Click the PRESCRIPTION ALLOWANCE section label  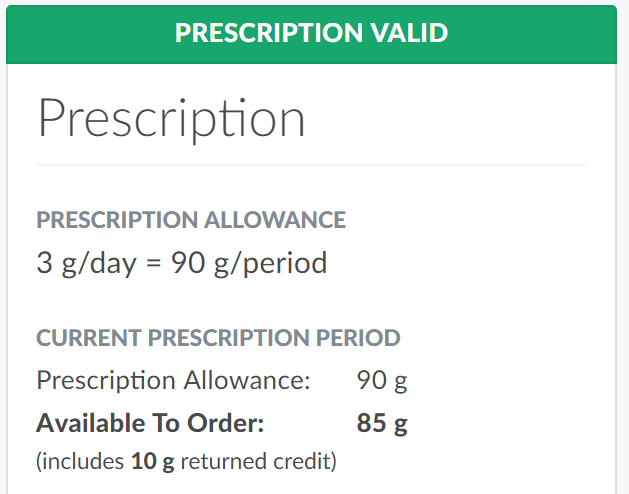pyautogui.click(x=191, y=220)
